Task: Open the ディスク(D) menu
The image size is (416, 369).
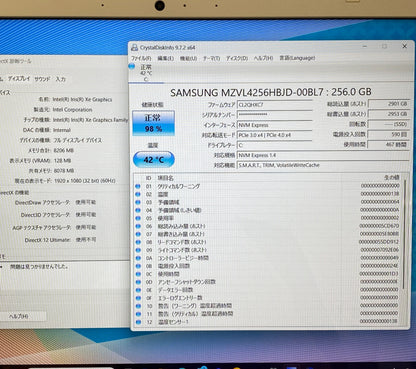Action: coord(237,58)
